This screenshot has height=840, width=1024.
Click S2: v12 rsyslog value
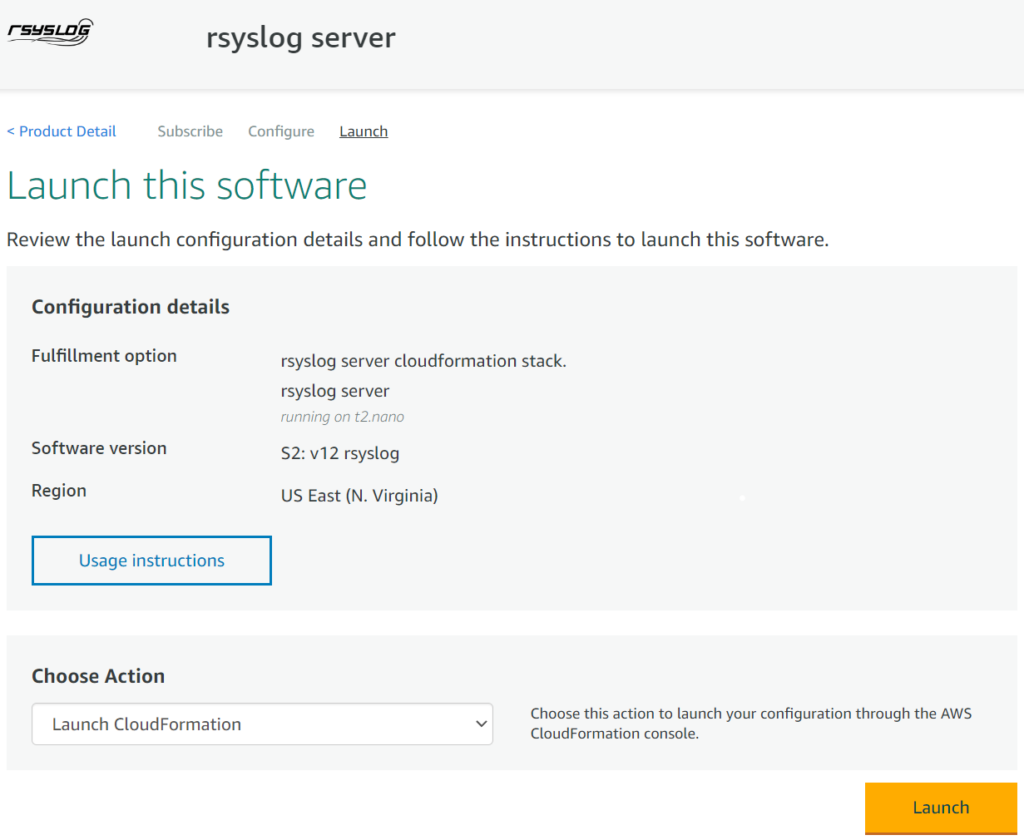coord(340,453)
